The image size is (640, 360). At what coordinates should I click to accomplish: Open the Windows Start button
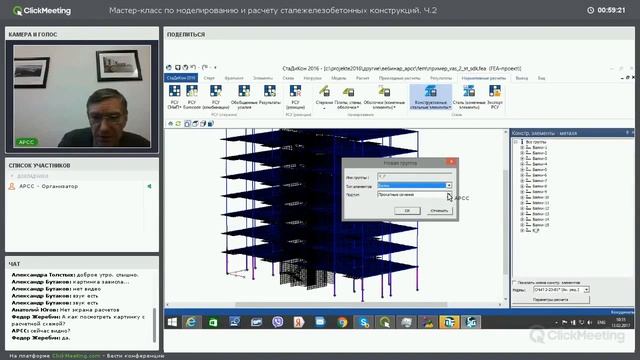tap(172, 322)
